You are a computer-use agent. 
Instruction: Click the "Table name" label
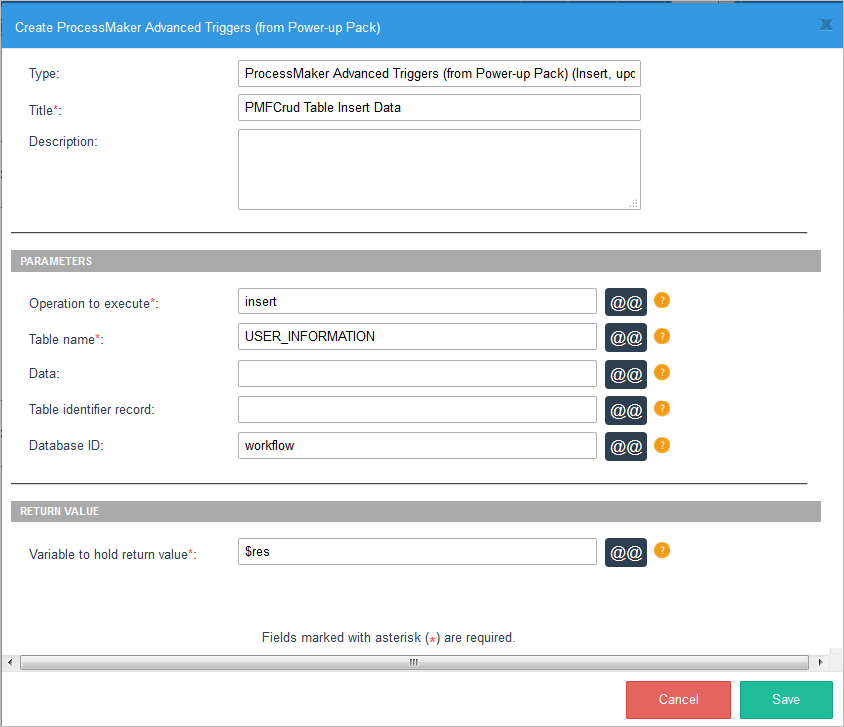tap(66, 340)
